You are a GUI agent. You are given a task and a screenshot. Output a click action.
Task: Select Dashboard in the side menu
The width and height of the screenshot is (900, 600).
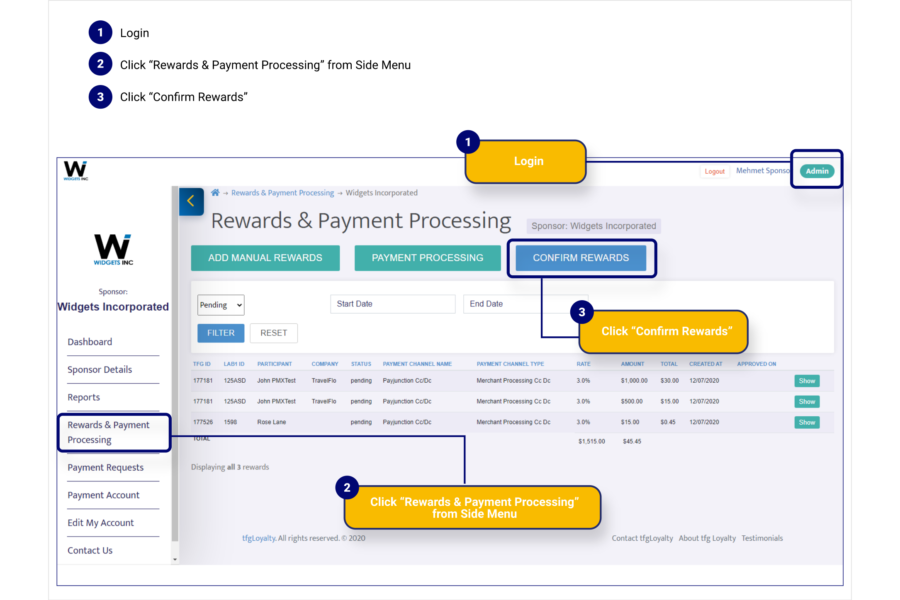coord(90,341)
